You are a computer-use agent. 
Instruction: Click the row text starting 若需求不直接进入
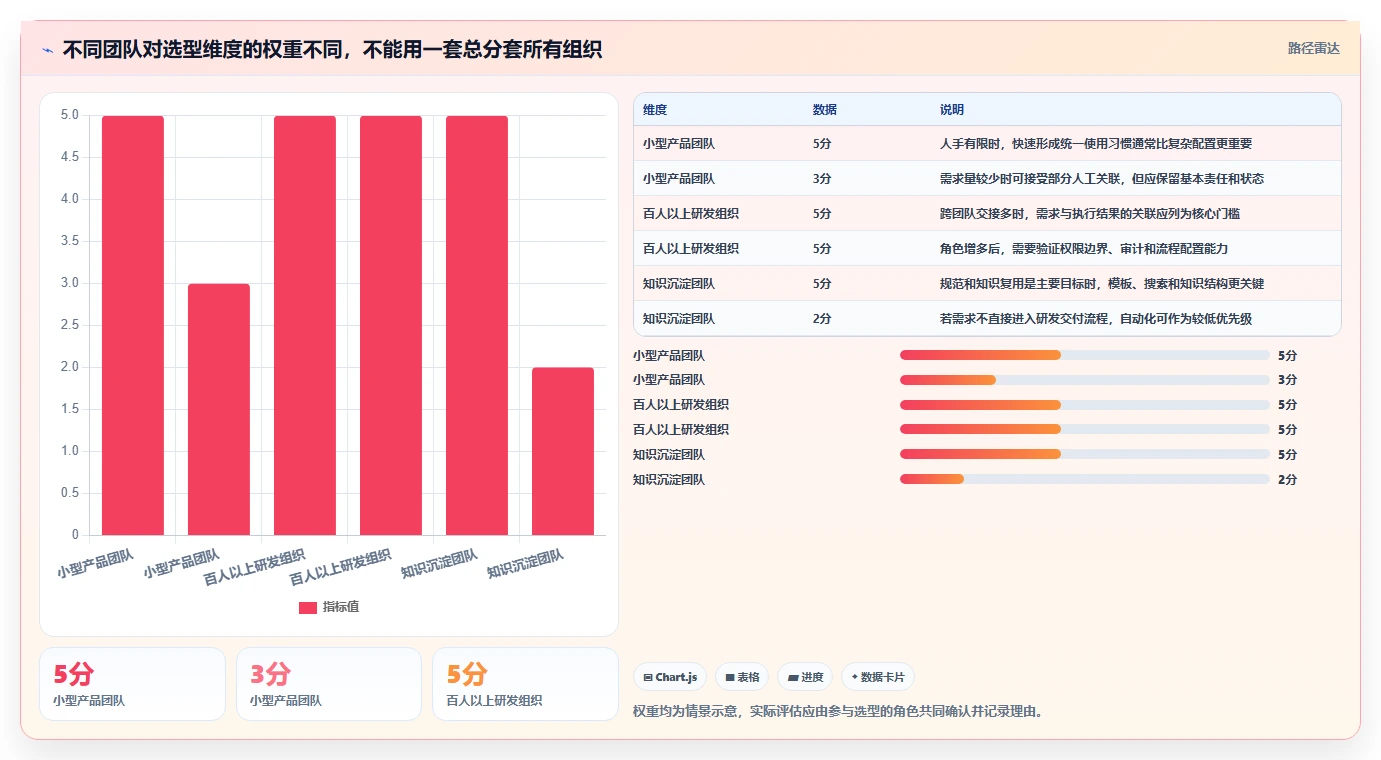1096,319
